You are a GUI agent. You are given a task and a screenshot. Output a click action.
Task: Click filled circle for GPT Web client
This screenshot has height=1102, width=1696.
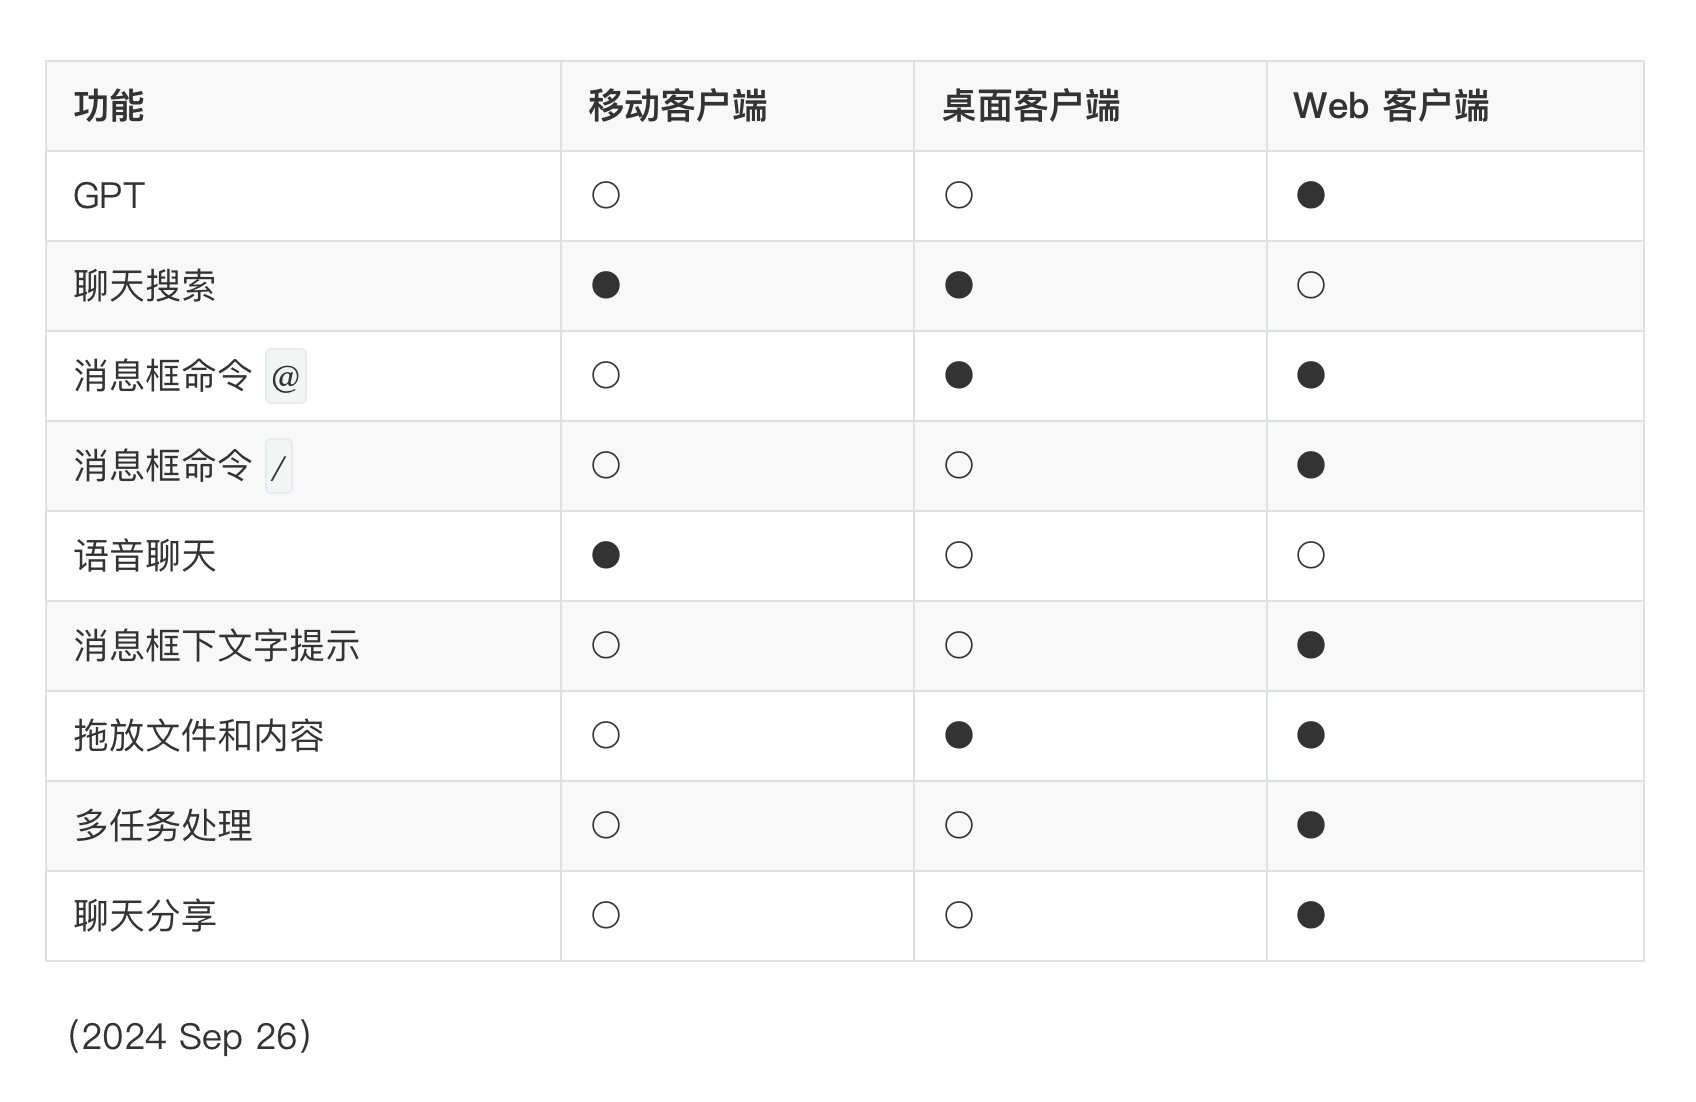coord(1310,195)
